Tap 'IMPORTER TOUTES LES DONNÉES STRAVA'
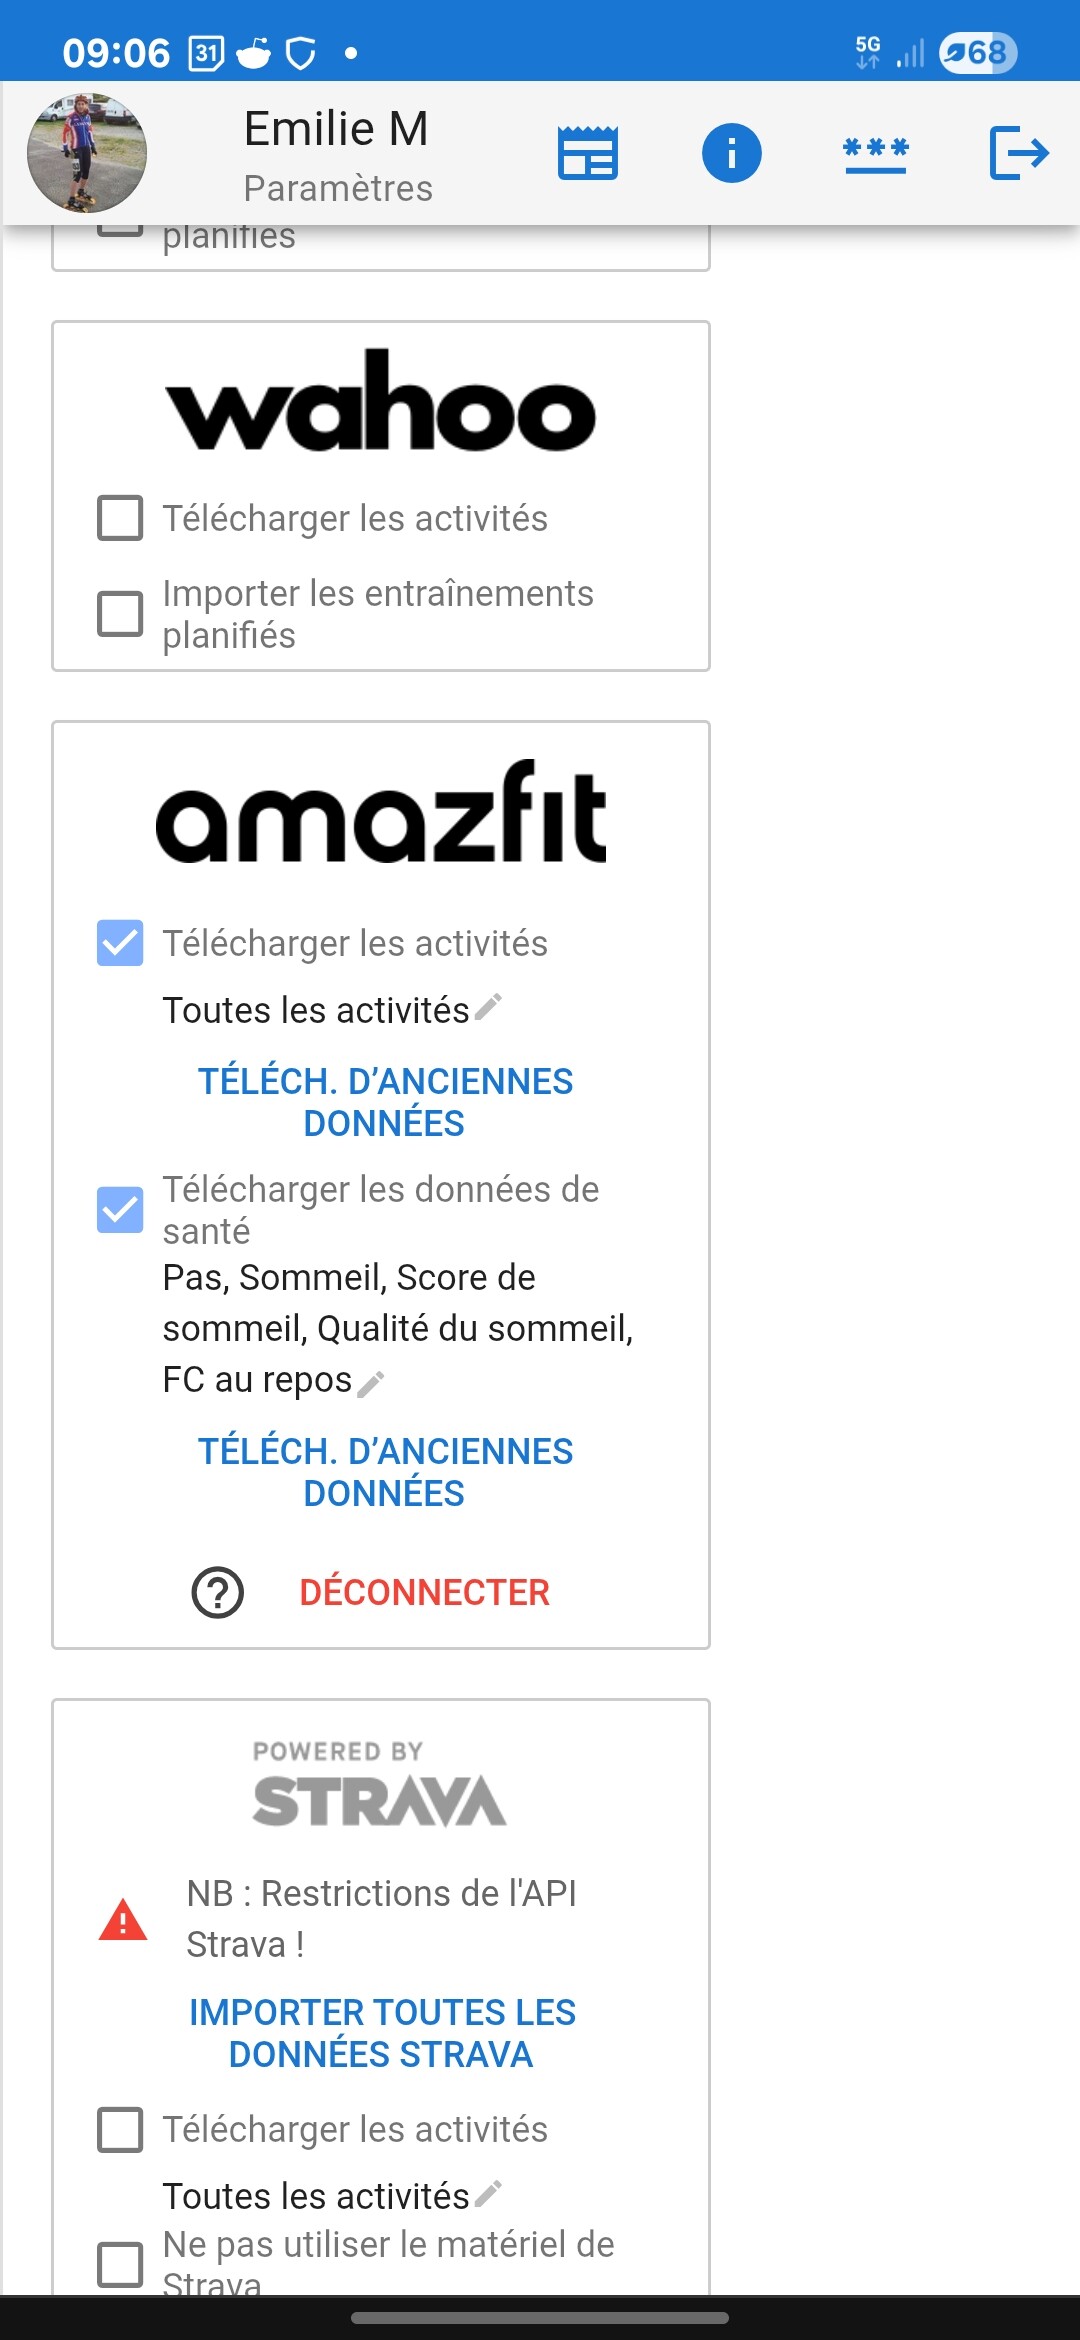This screenshot has width=1080, height=2340. tap(382, 2033)
